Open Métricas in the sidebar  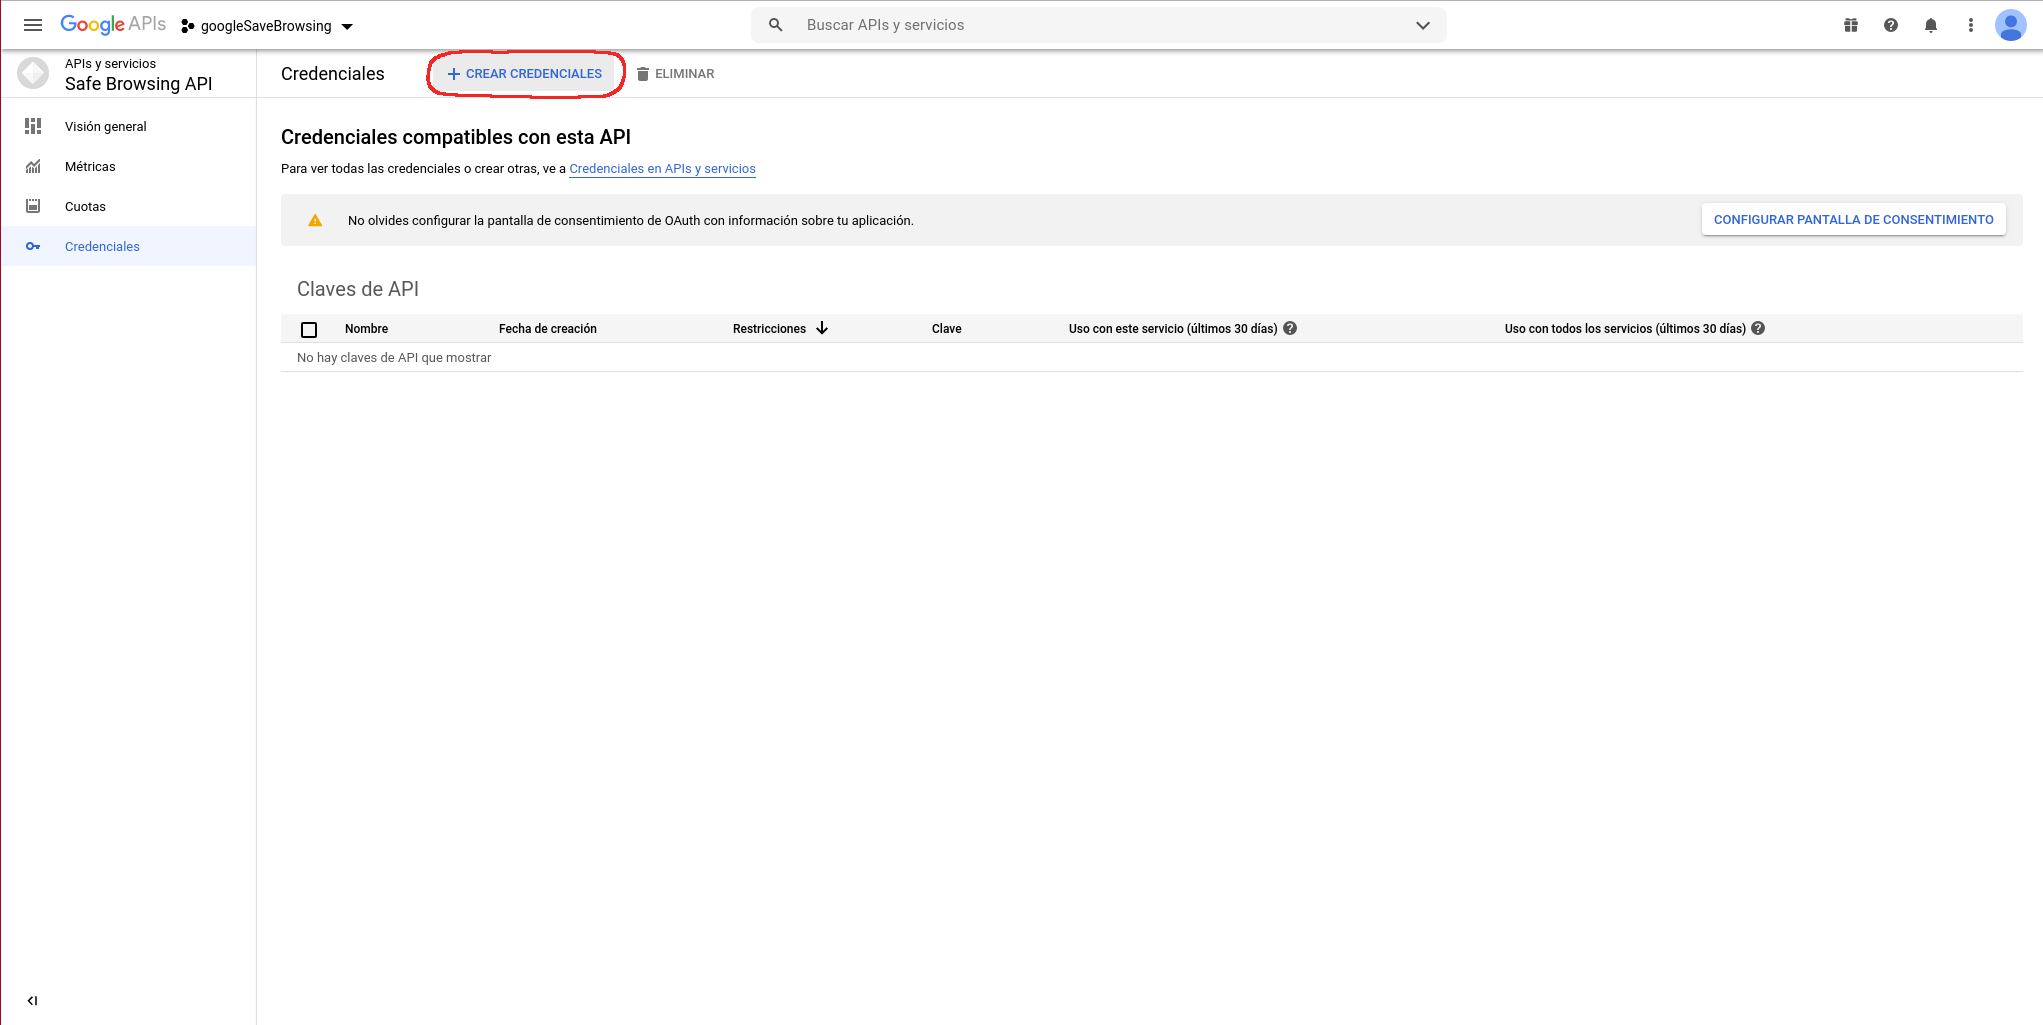[x=90, y=166]
